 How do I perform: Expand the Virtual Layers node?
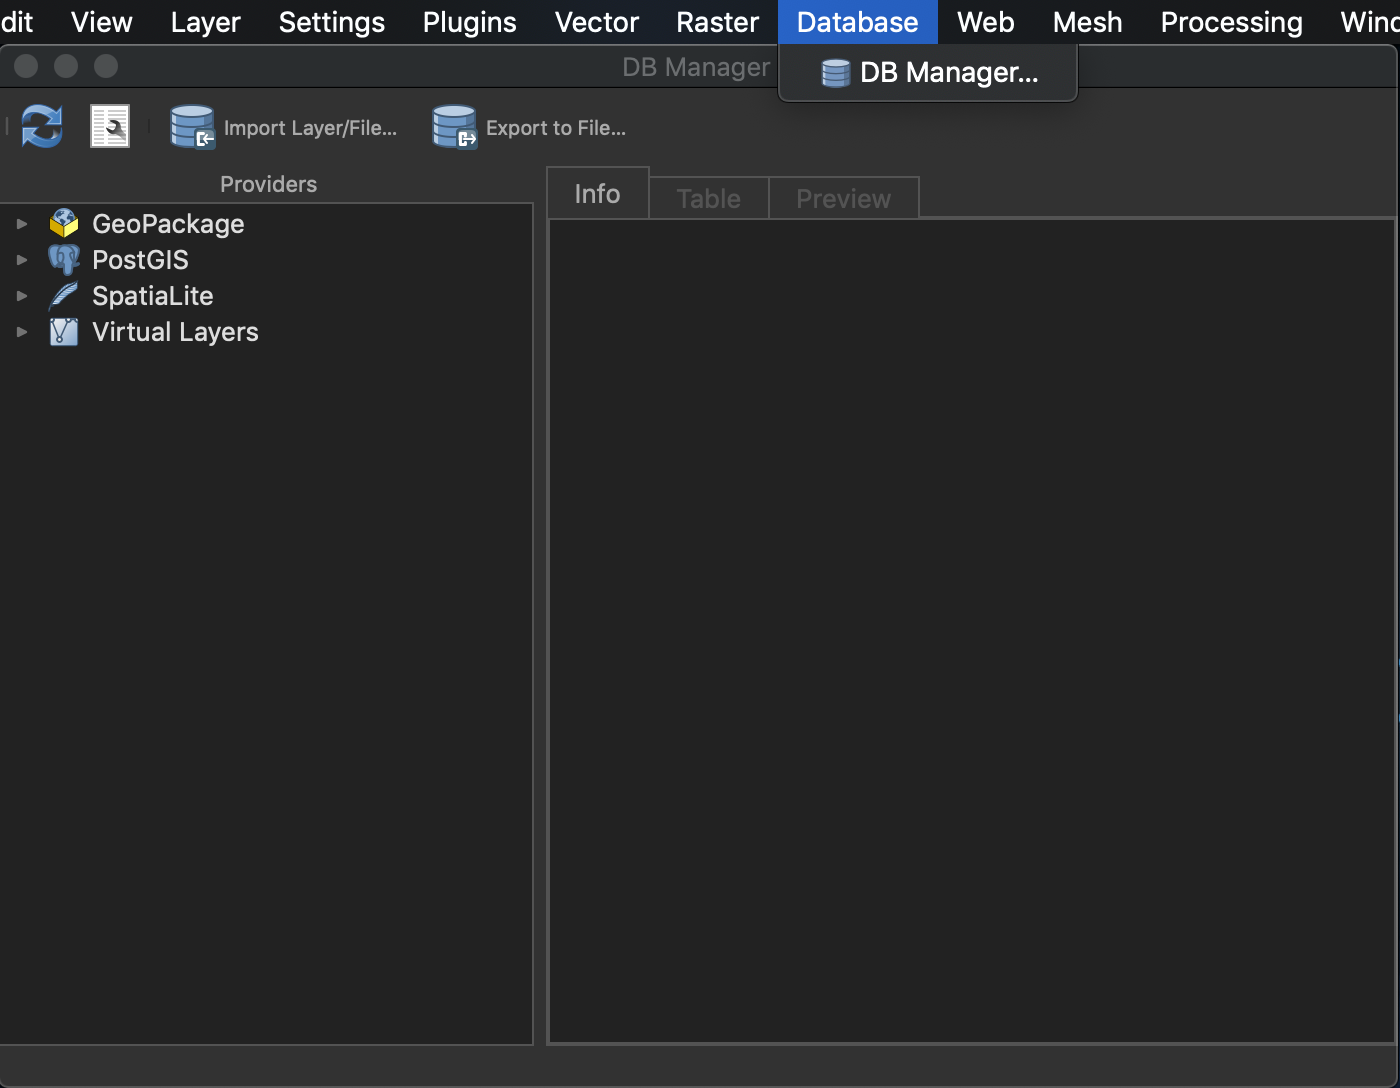tap(22, 331)
